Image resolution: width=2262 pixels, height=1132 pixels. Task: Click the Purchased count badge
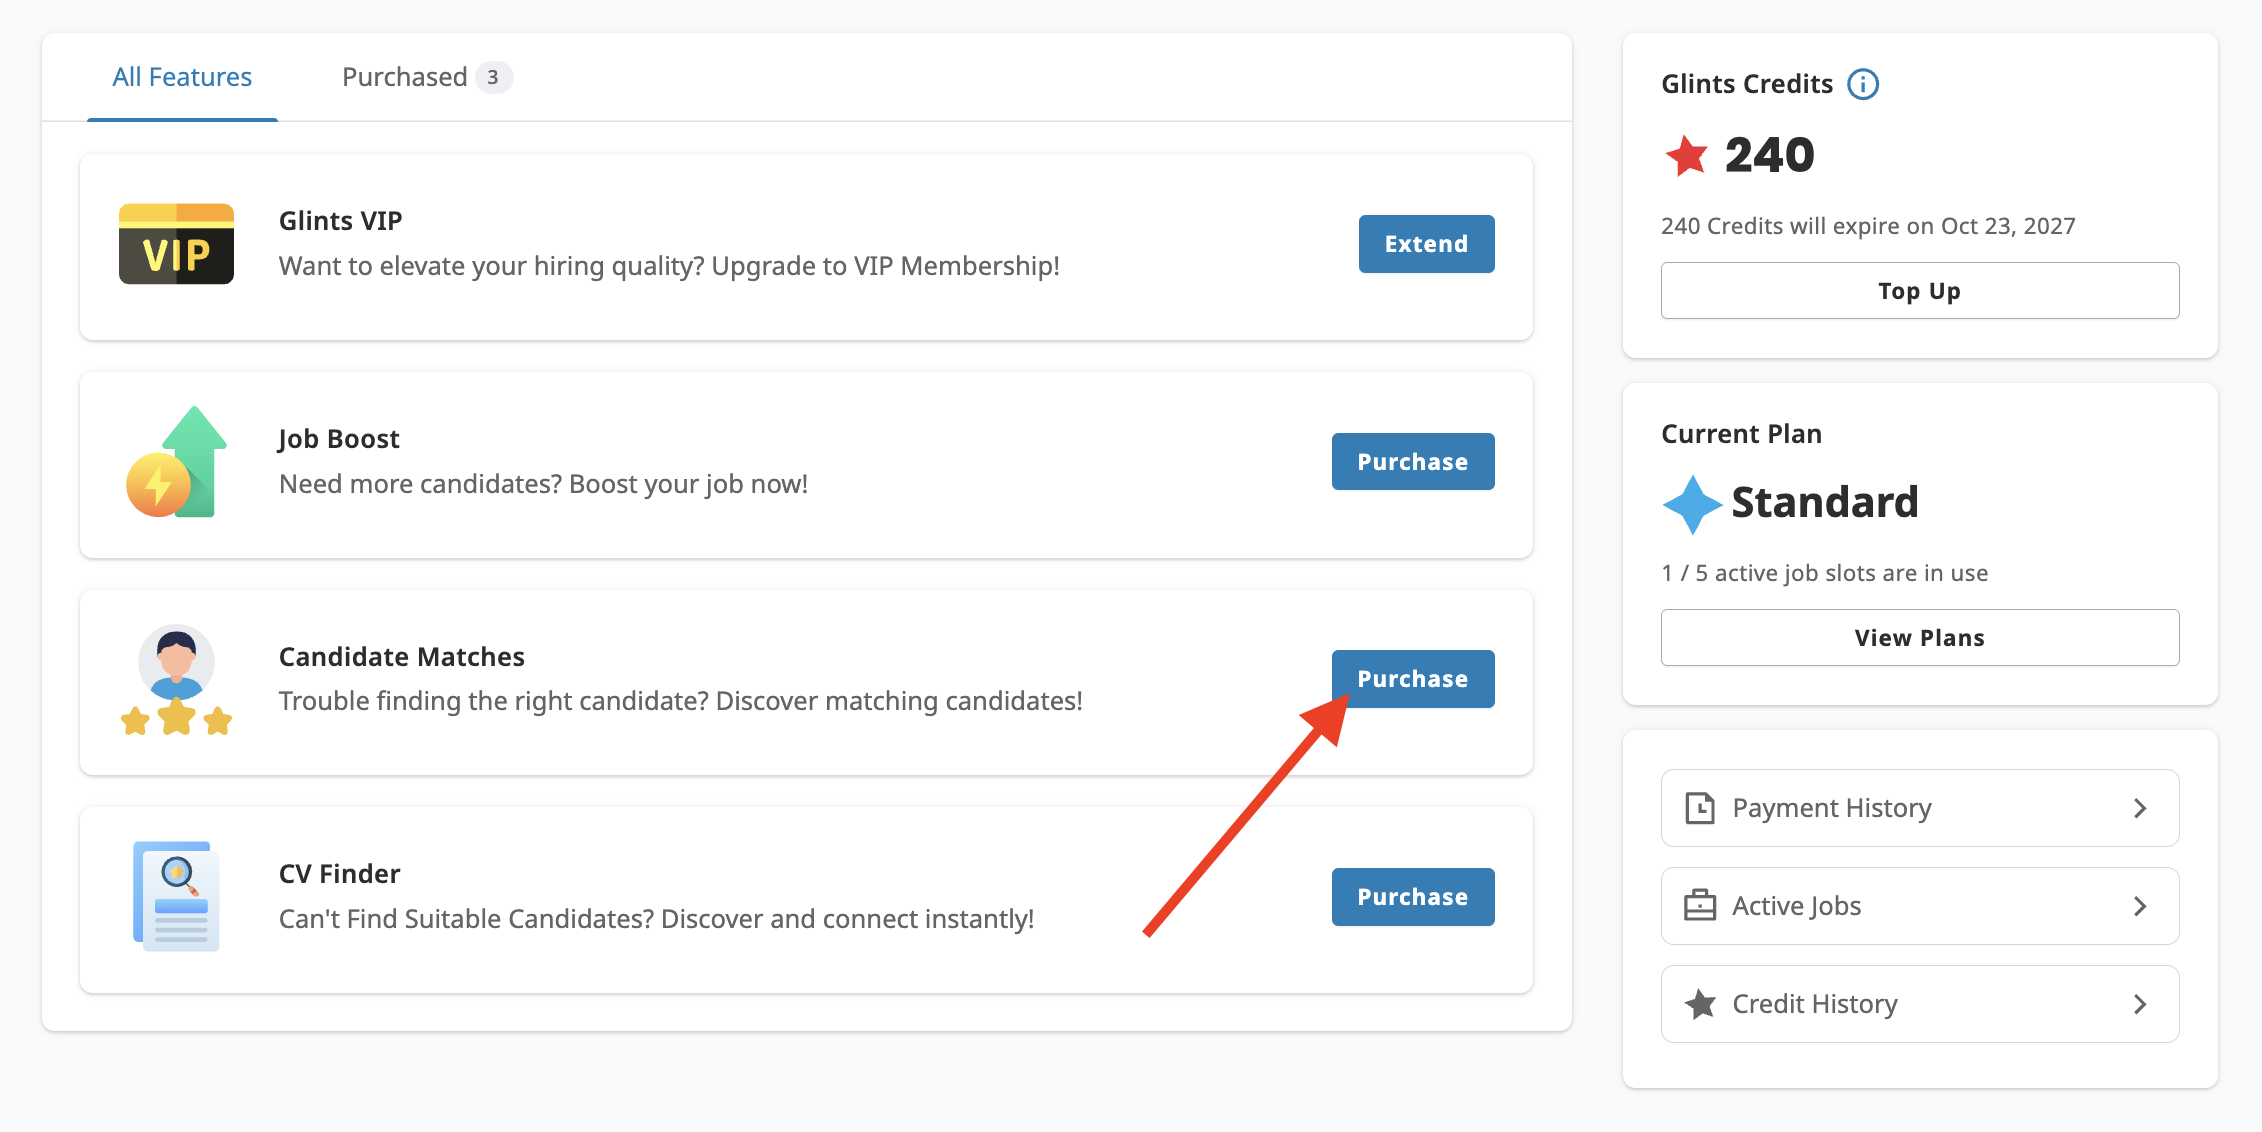click(495, 77)
